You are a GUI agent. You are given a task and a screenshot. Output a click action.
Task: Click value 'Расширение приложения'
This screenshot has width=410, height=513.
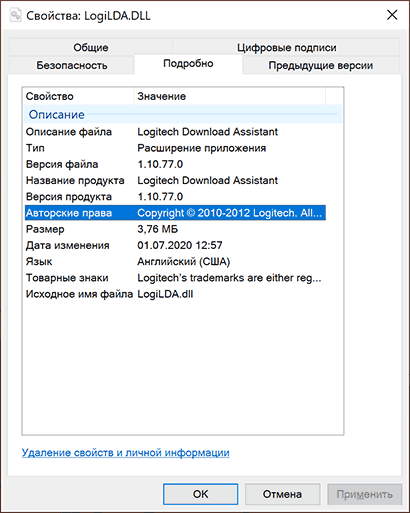pos(201,148)
